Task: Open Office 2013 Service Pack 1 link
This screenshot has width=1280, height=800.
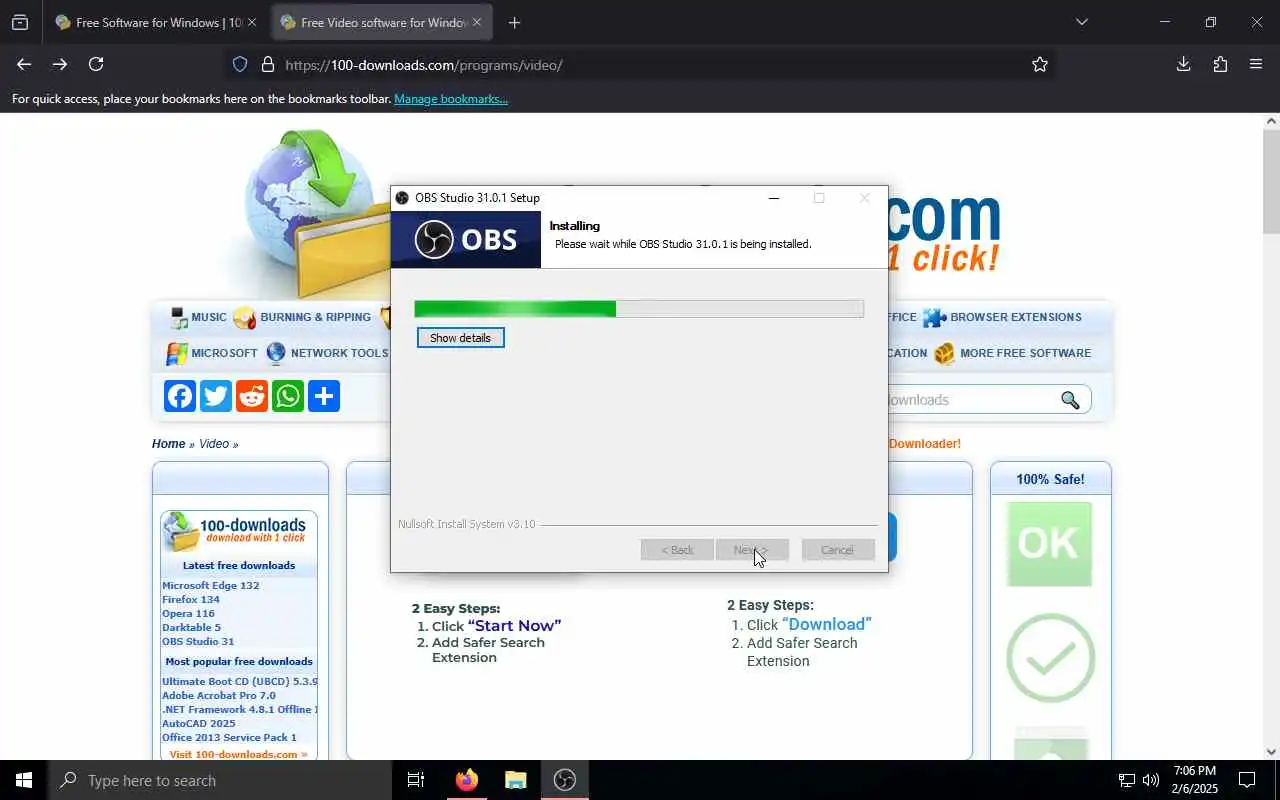Action: 229,738
